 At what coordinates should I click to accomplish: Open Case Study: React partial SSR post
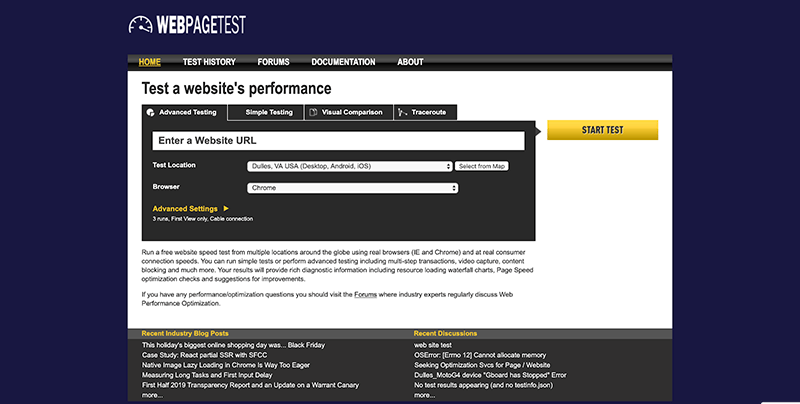coord(204,355)
